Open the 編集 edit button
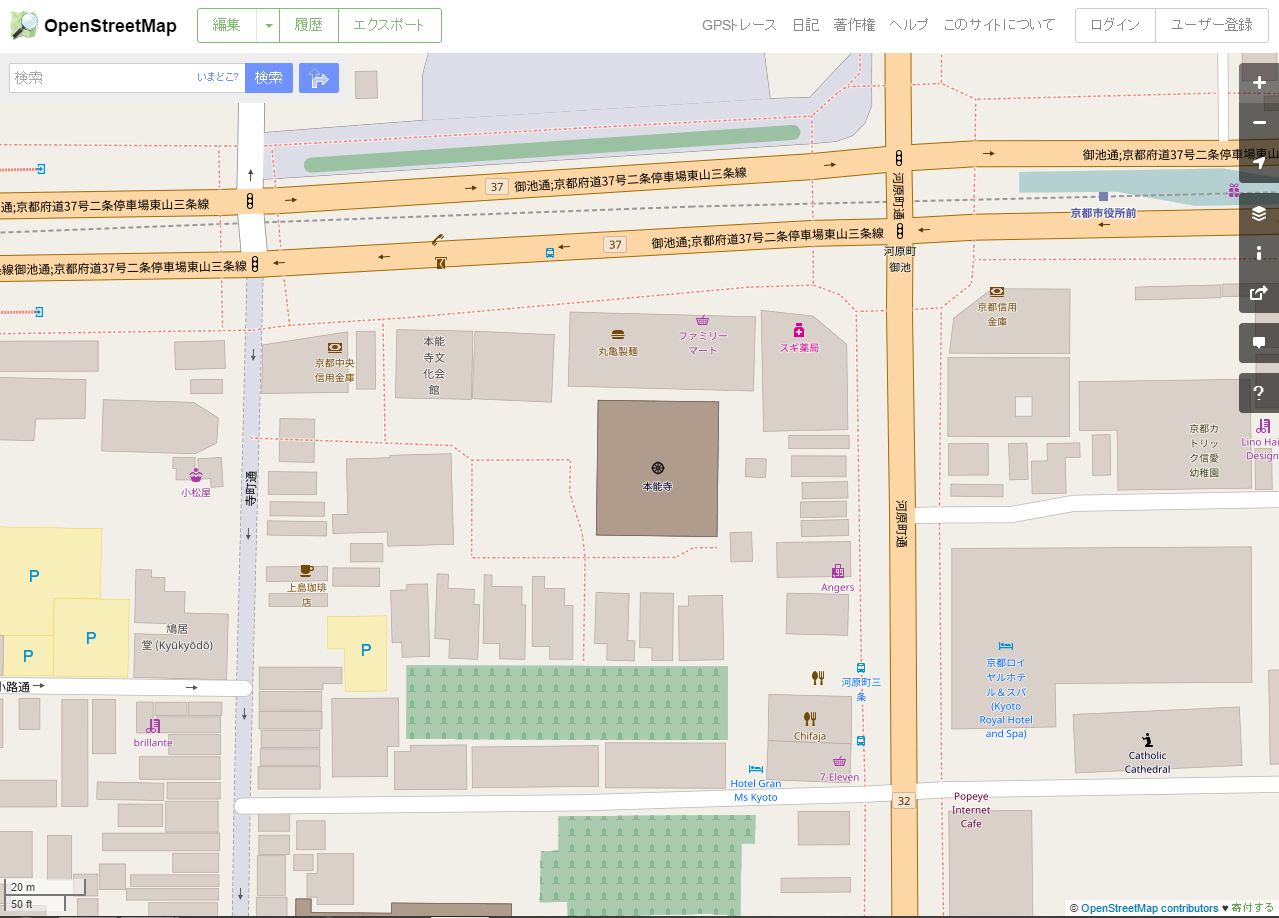Screen dimensions: 1279x918 click(227, 25)
